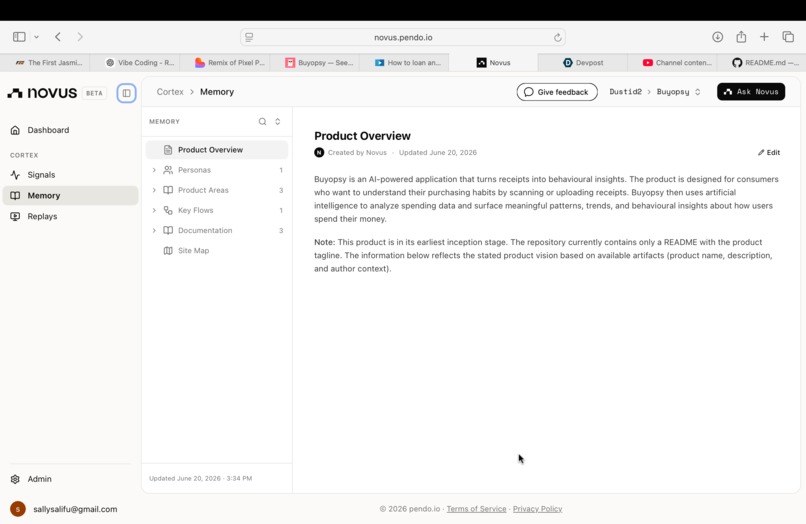Open Site Map in the memory tree
The width and height of the screenshot is (806, 524).
coord(217,250)
